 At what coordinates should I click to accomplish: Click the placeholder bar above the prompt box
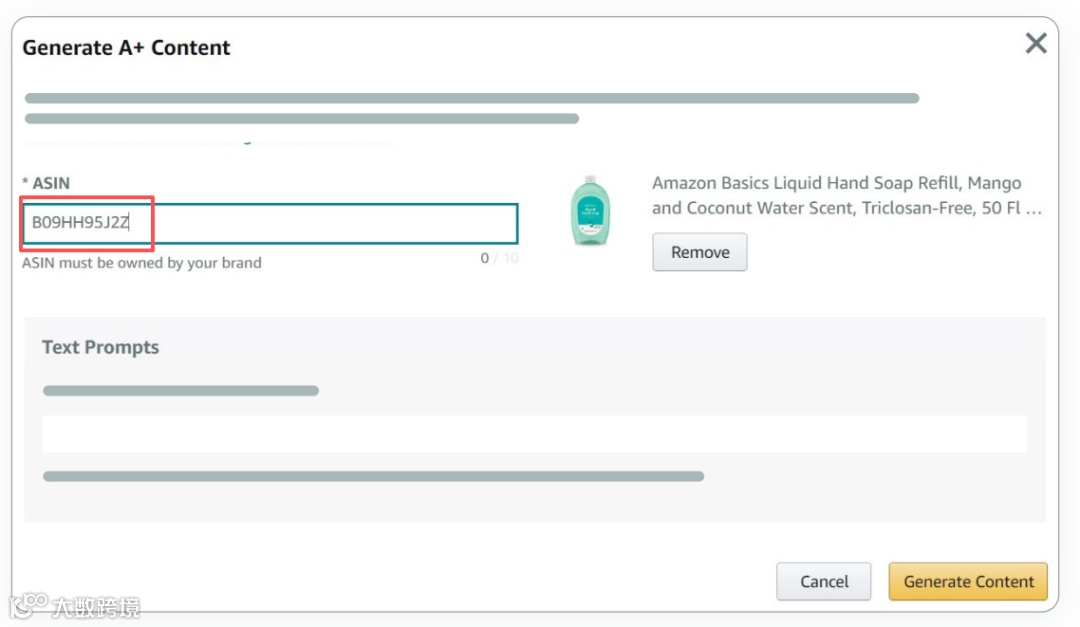point(181,390)
